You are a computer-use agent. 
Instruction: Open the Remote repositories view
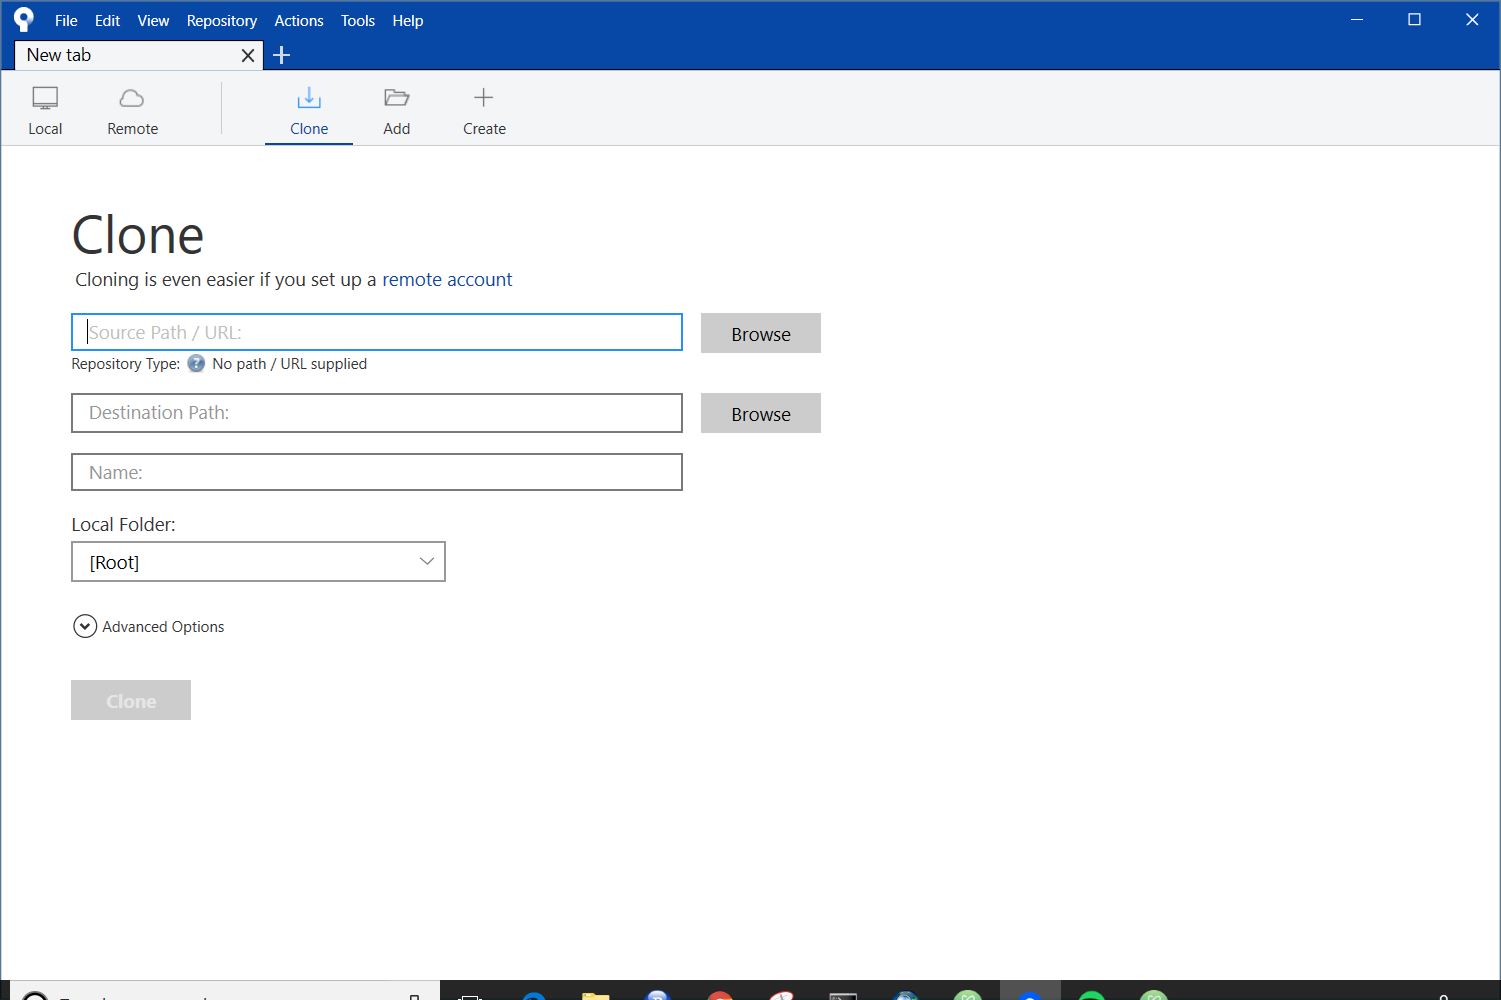click(132, 110)
